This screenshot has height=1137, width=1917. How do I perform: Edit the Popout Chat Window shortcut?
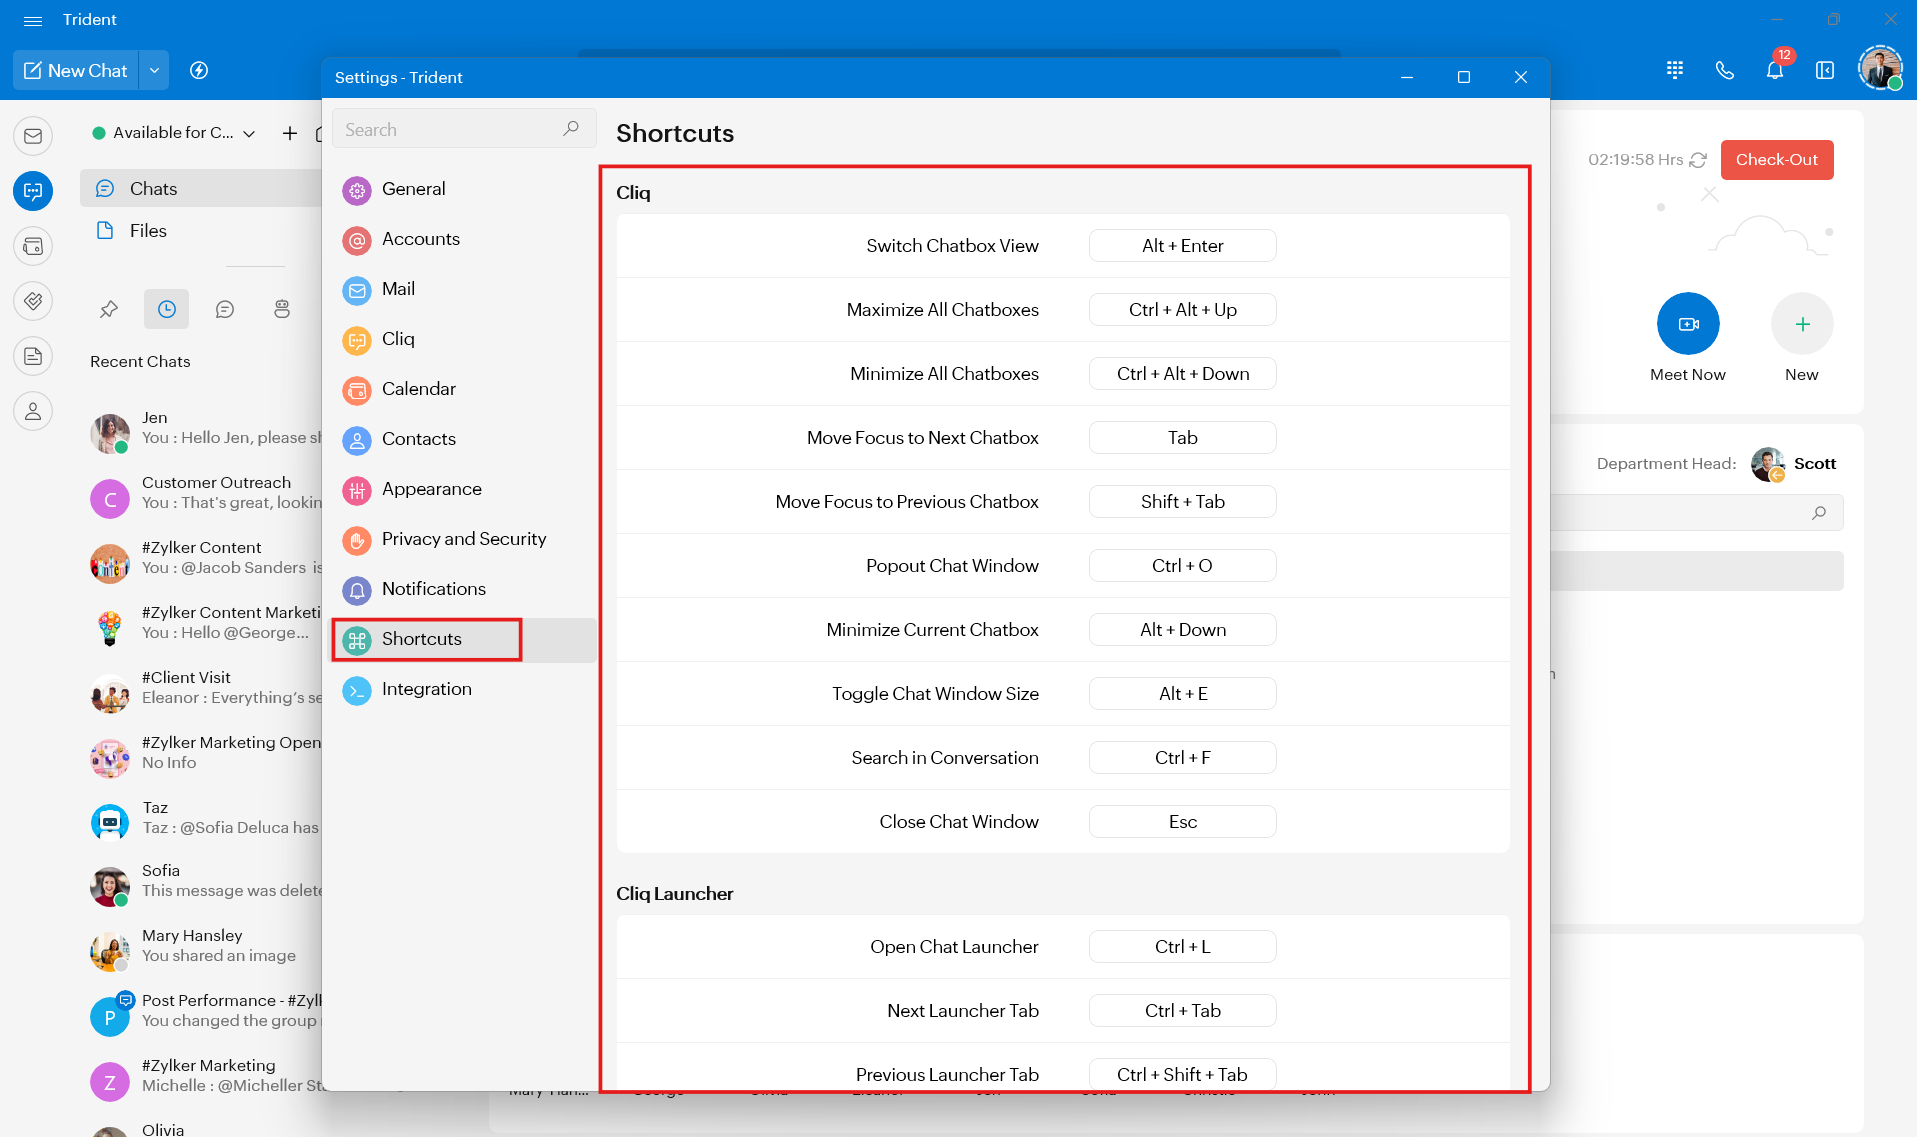1181,566
